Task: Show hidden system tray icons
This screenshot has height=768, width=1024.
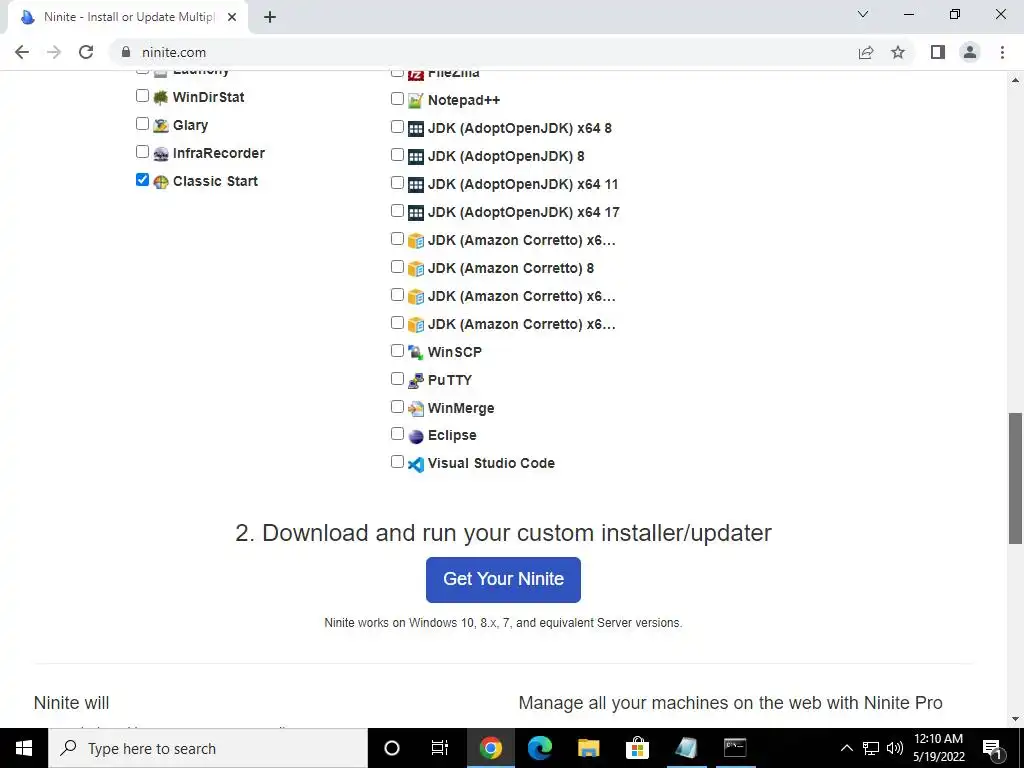Action: coord(846,748)
